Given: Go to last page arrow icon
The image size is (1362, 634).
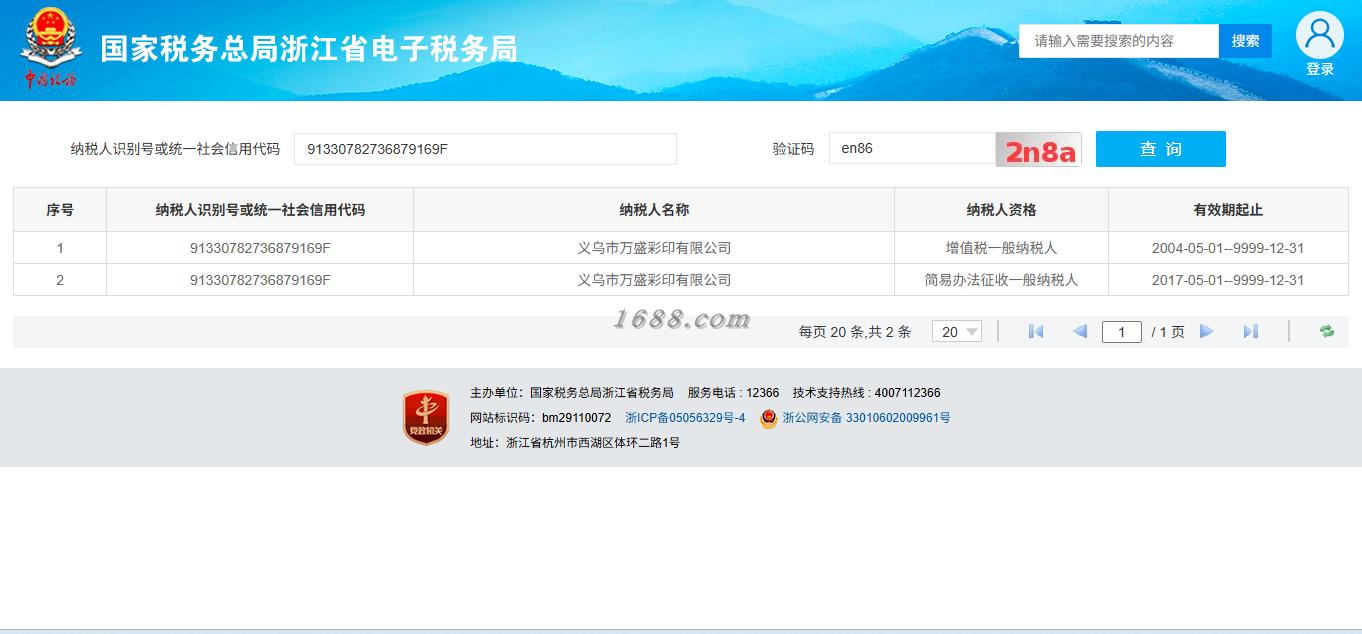Looking at the screenshot, I should tap(1250, 332).
